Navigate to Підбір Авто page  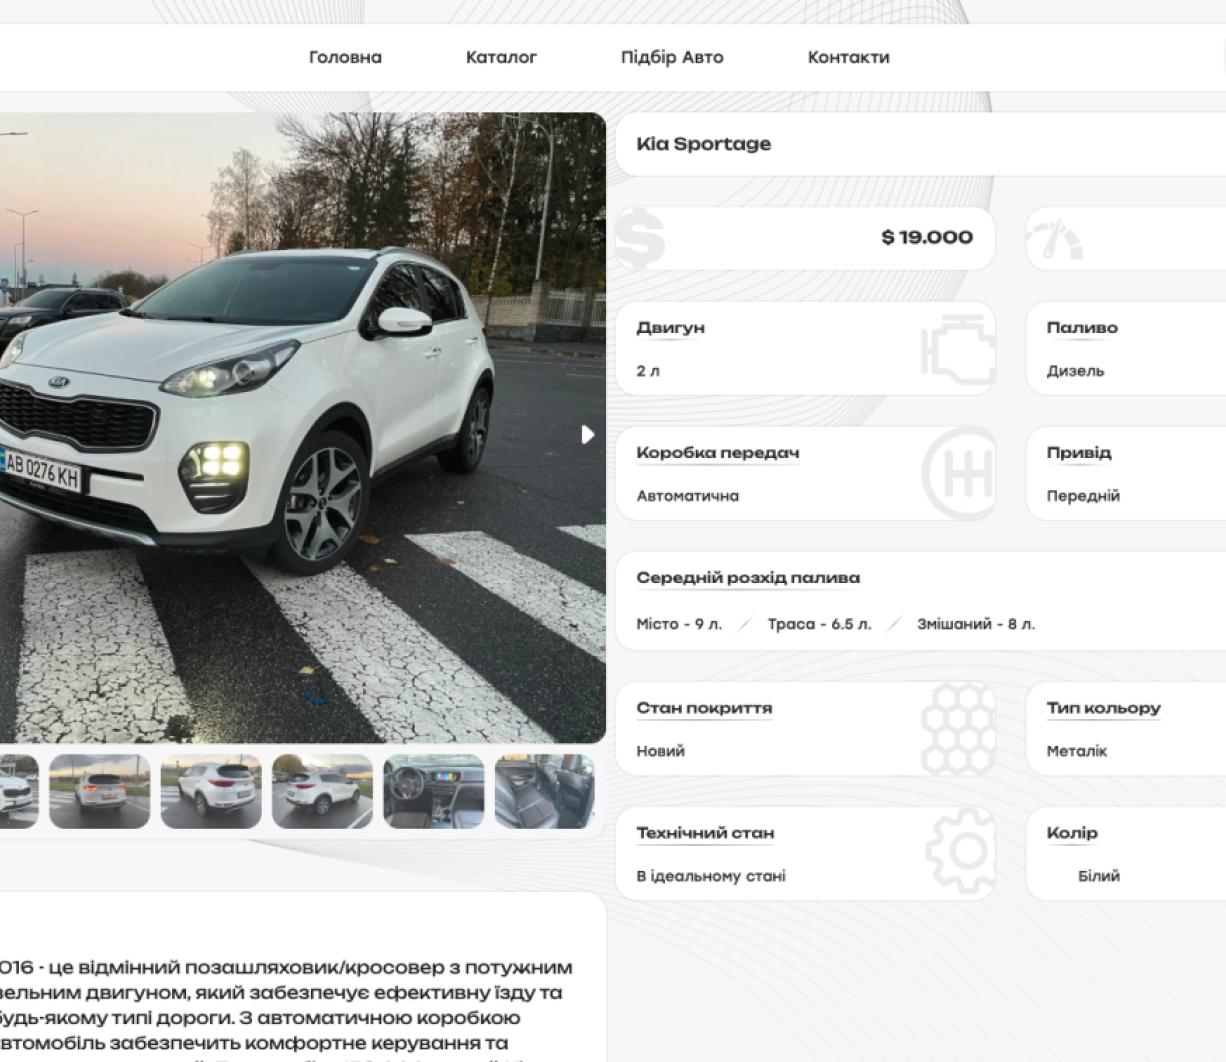tap(672, 57)
